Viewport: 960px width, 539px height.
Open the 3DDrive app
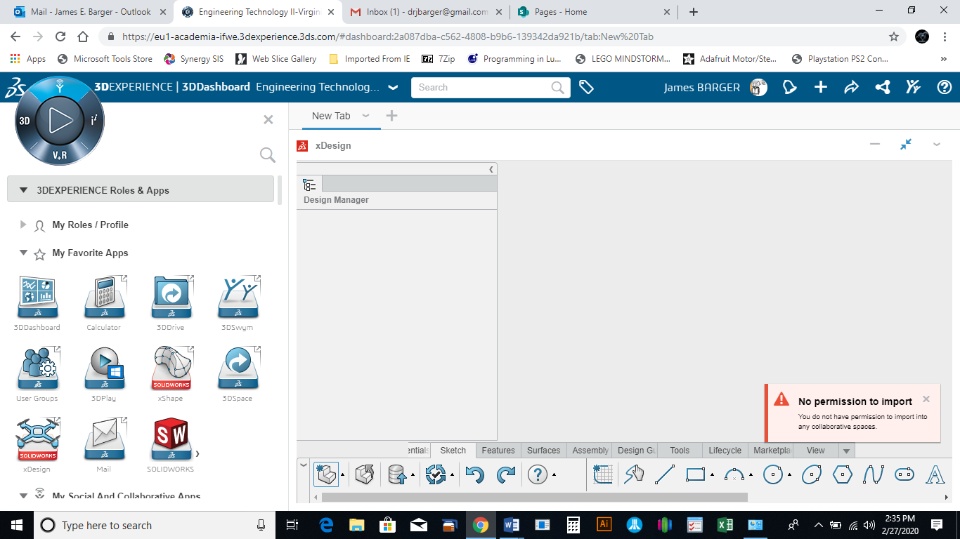pos(171,298)
